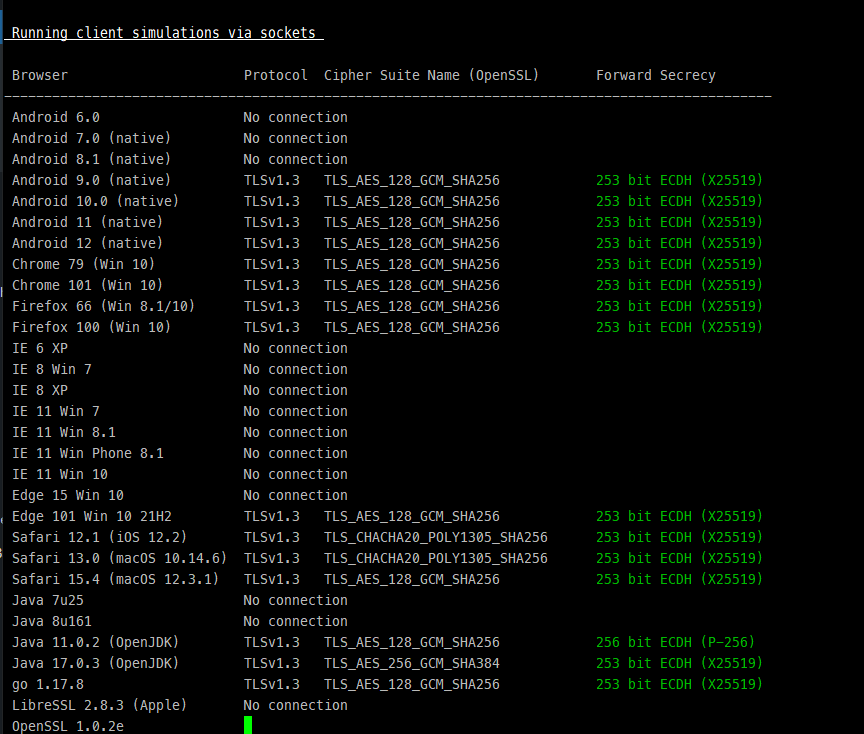Click the 'Protocol' column header

click(276, 75)
